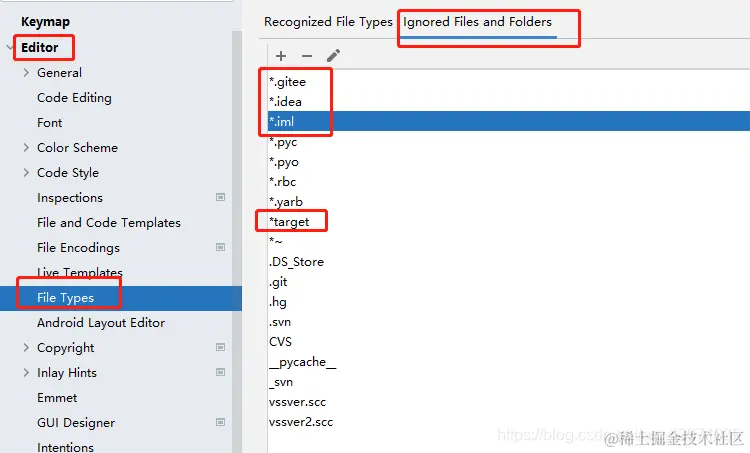
Task: Collapse the Editor settings section
Action: (10, 47)
